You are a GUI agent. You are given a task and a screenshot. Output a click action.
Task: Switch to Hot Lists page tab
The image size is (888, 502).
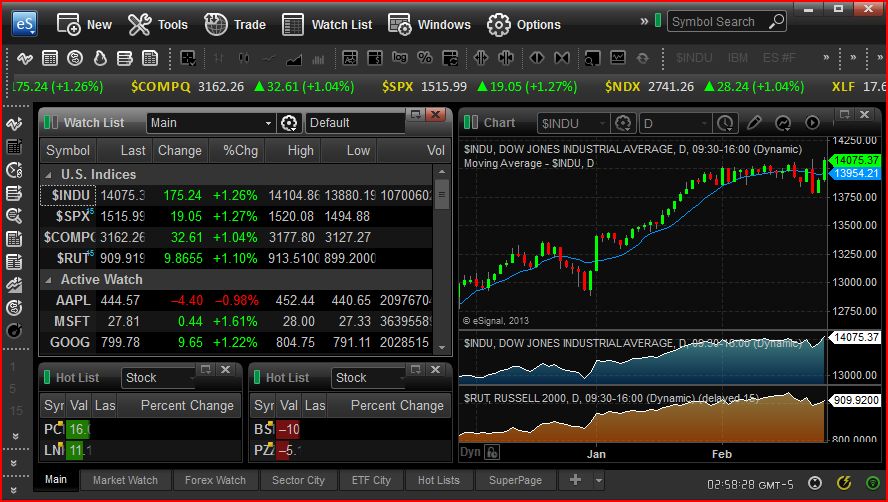[x=439, y=480]
